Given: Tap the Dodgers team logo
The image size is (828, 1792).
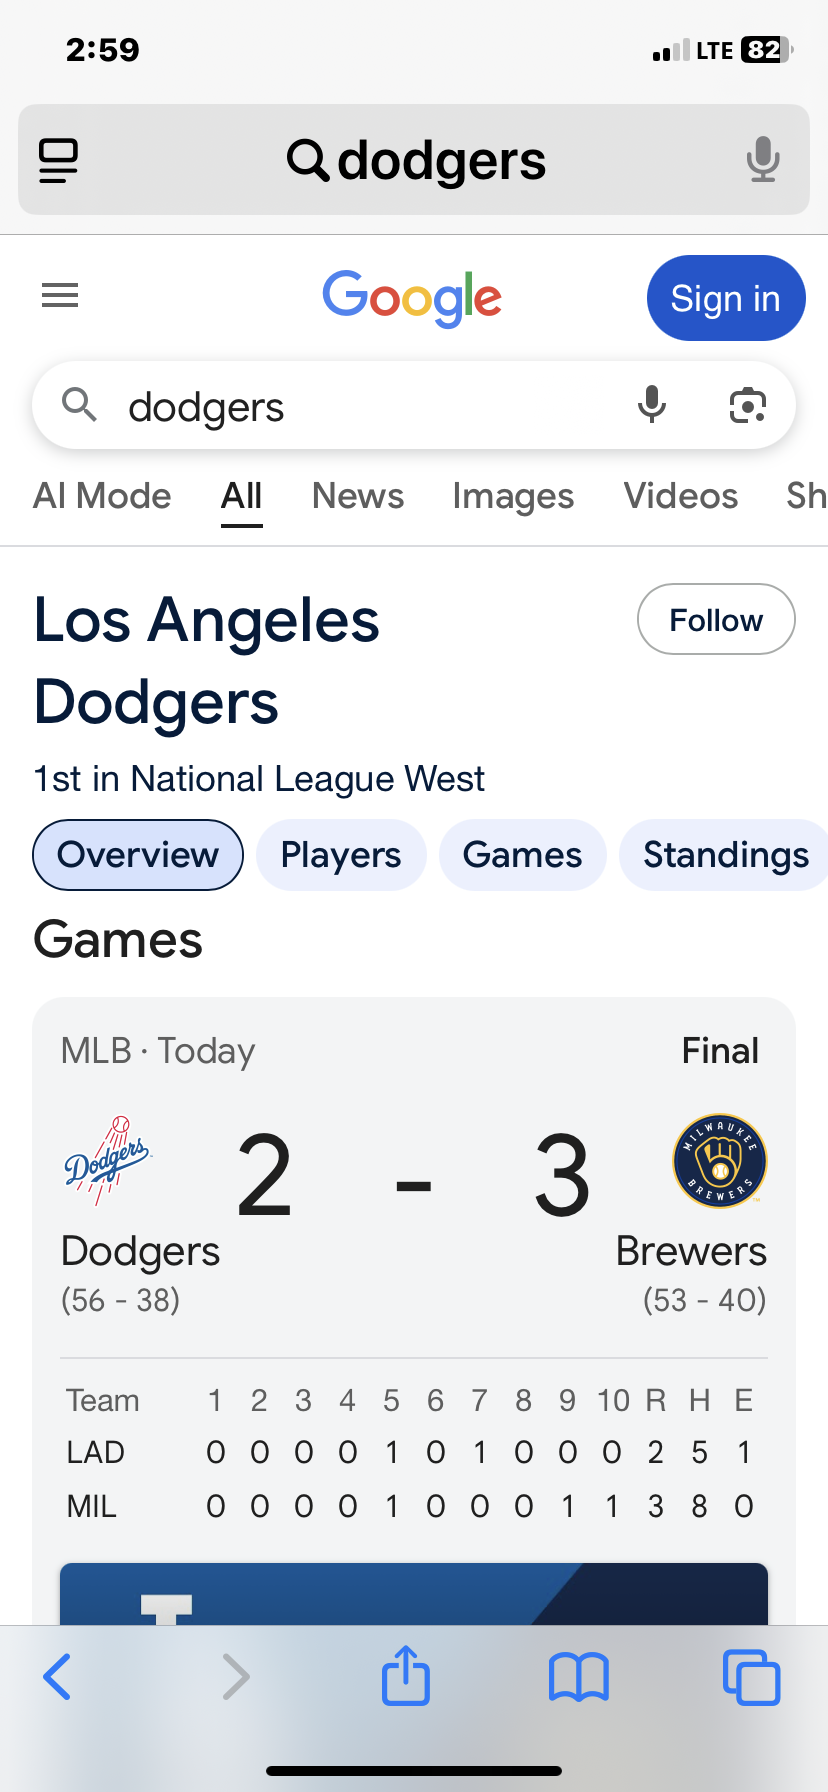Looking at the screenshot, I should coord(107,1161).
